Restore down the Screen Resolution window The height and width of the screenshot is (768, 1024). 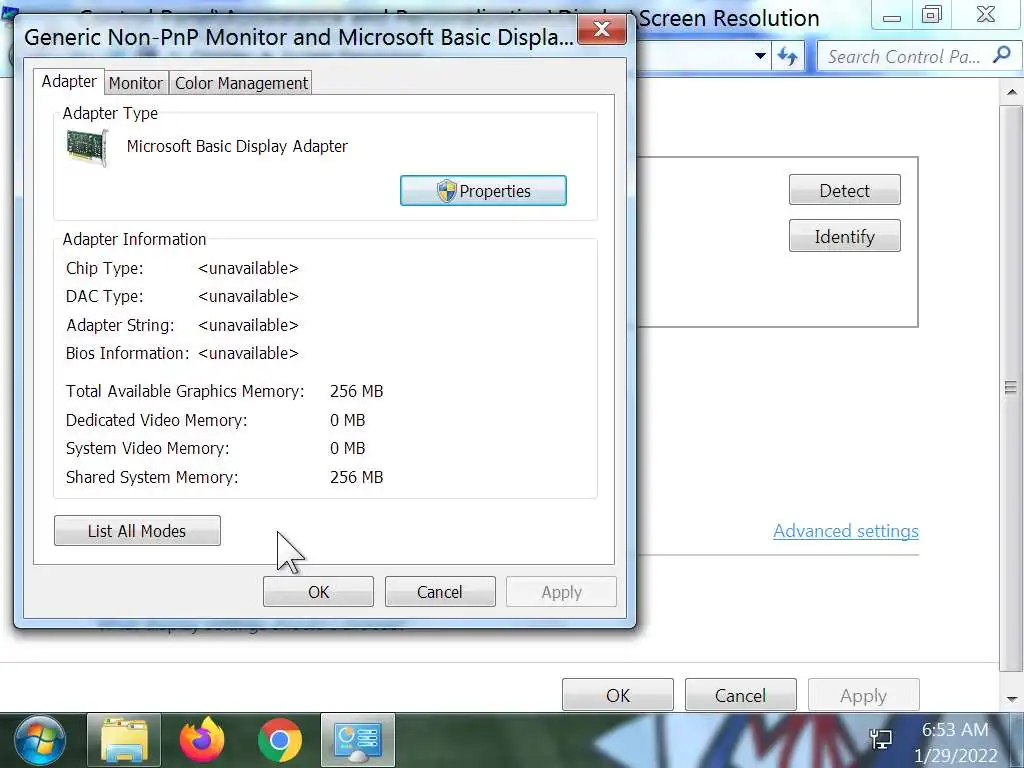coord(932,15)
